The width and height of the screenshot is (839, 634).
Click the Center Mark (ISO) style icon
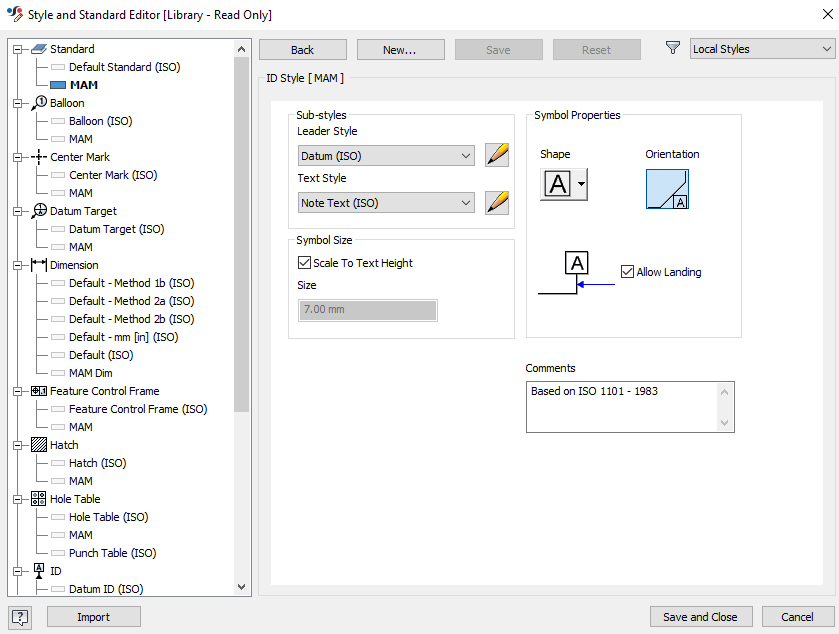point(58,175)
